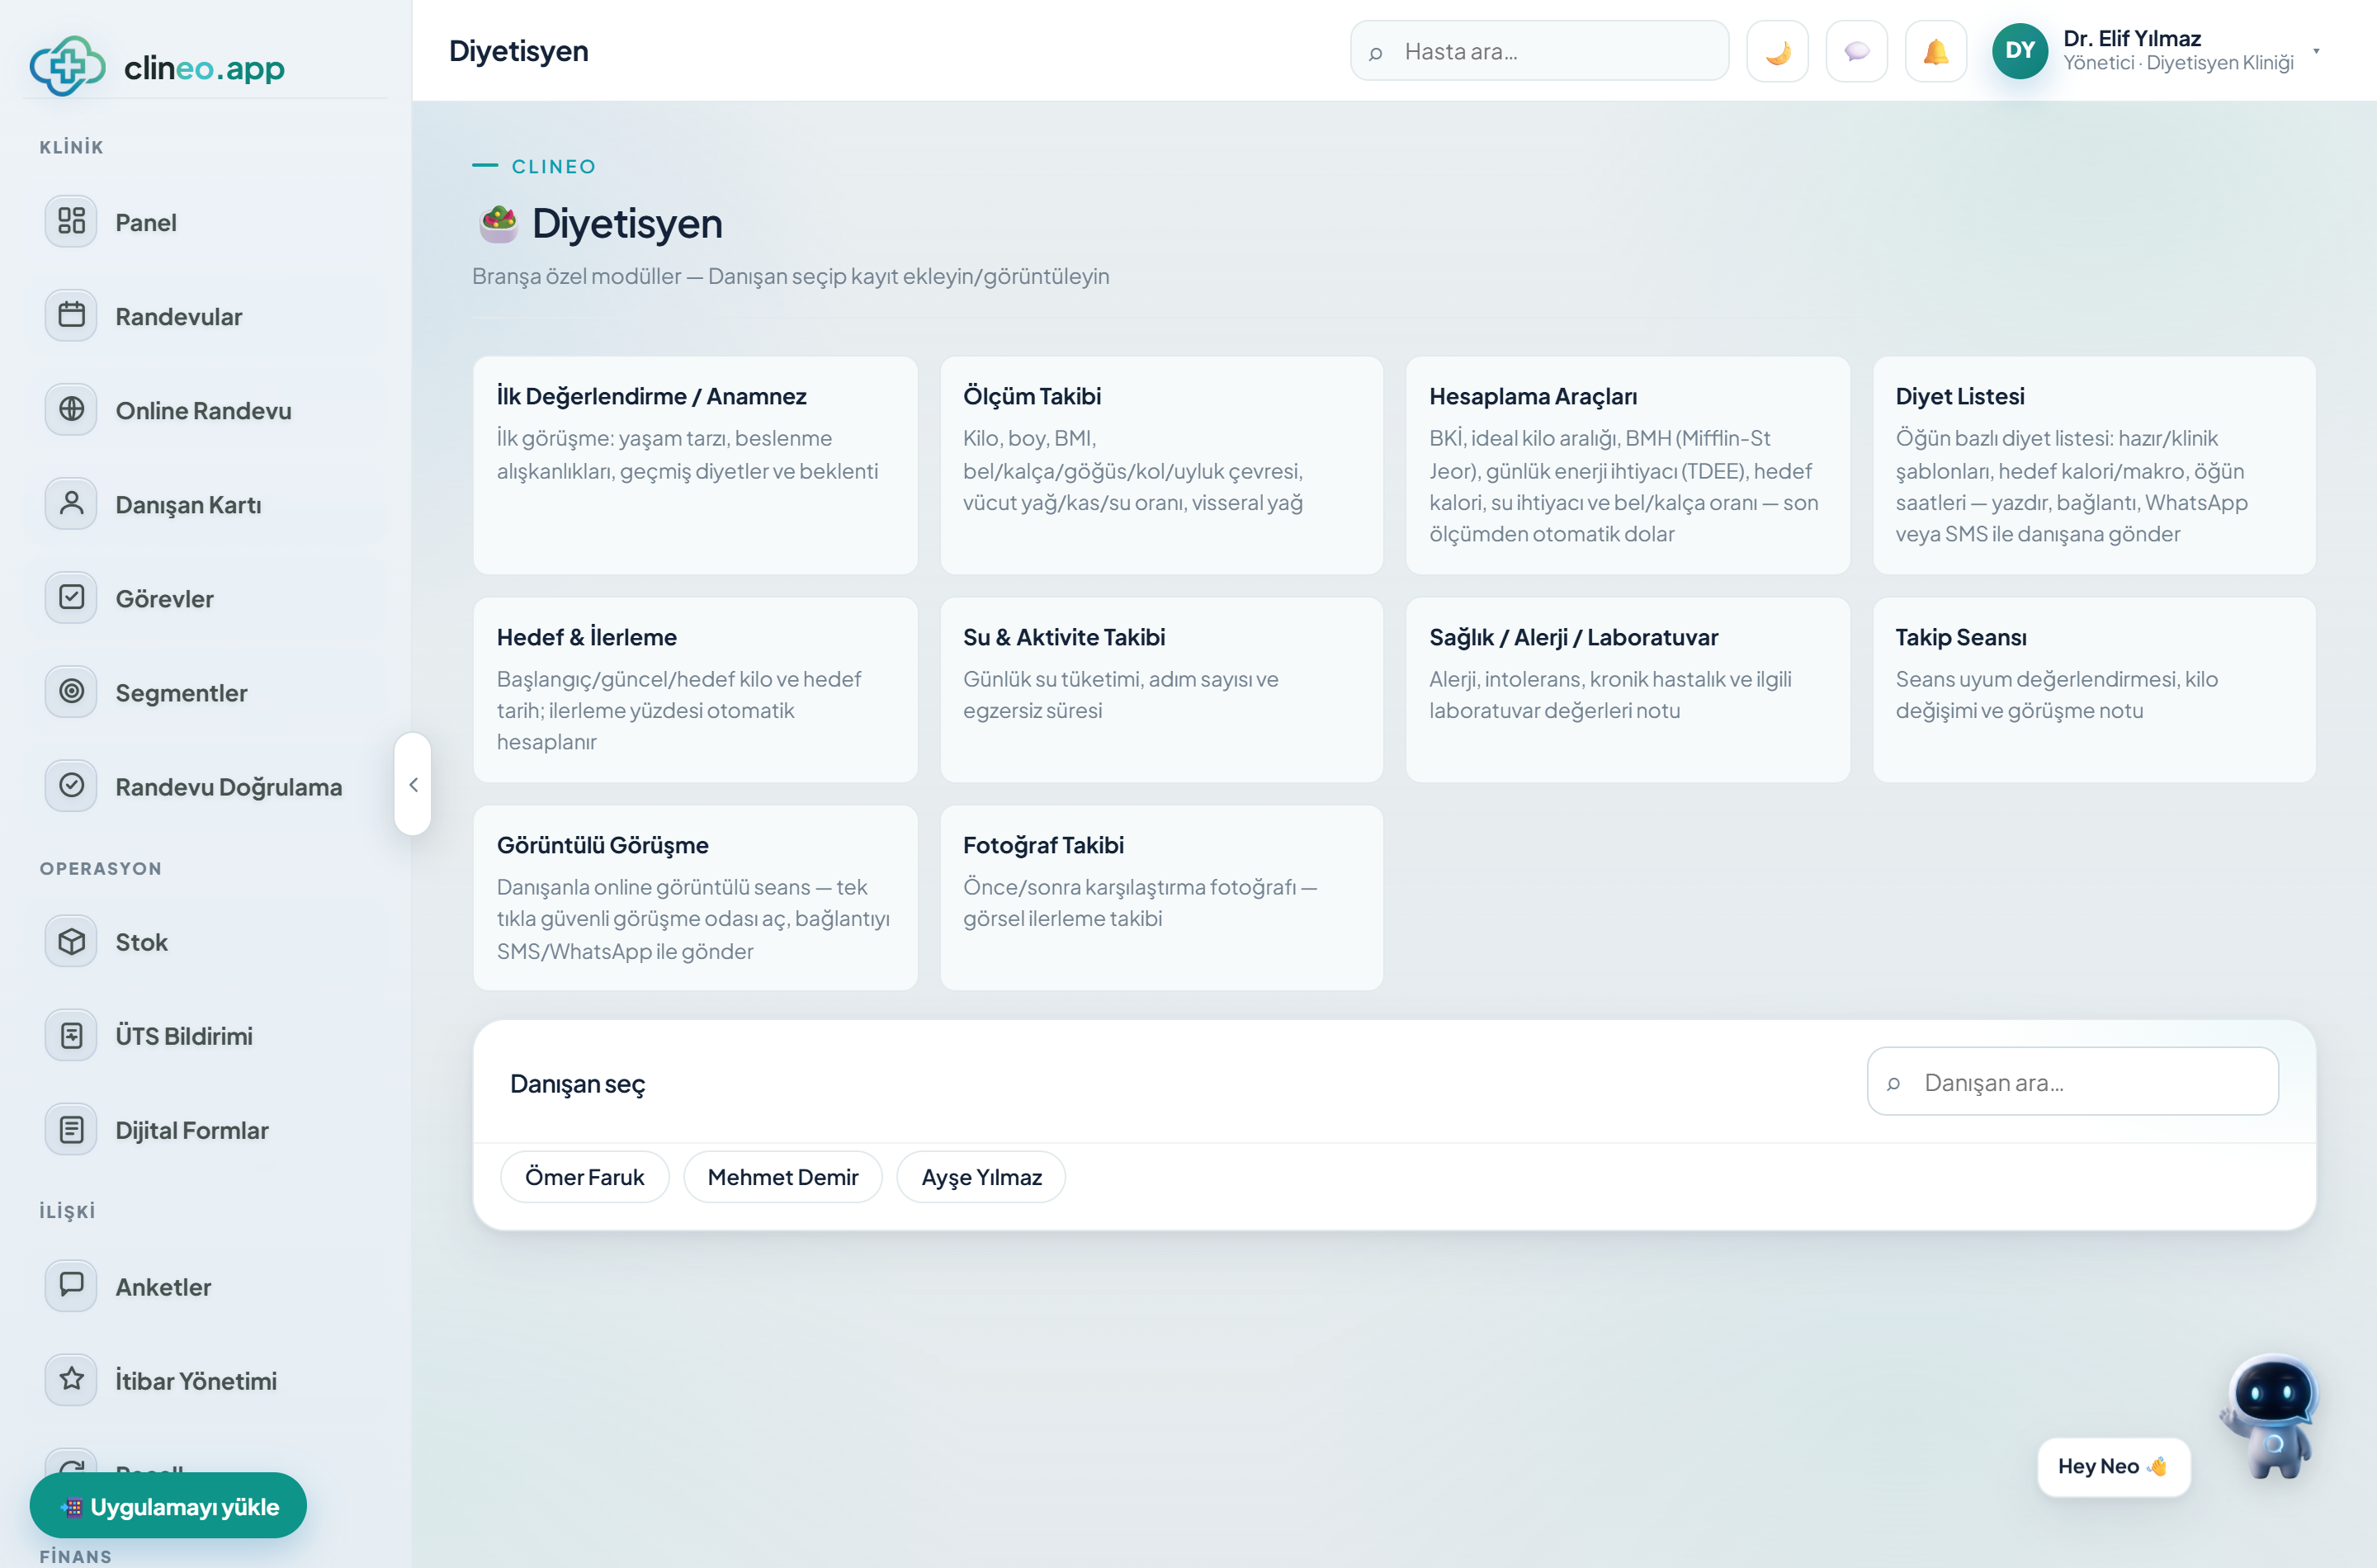The height and width of the screenshot is (1568, 2377).
Task: Open notifications bell
Action: pos(1935,51)
